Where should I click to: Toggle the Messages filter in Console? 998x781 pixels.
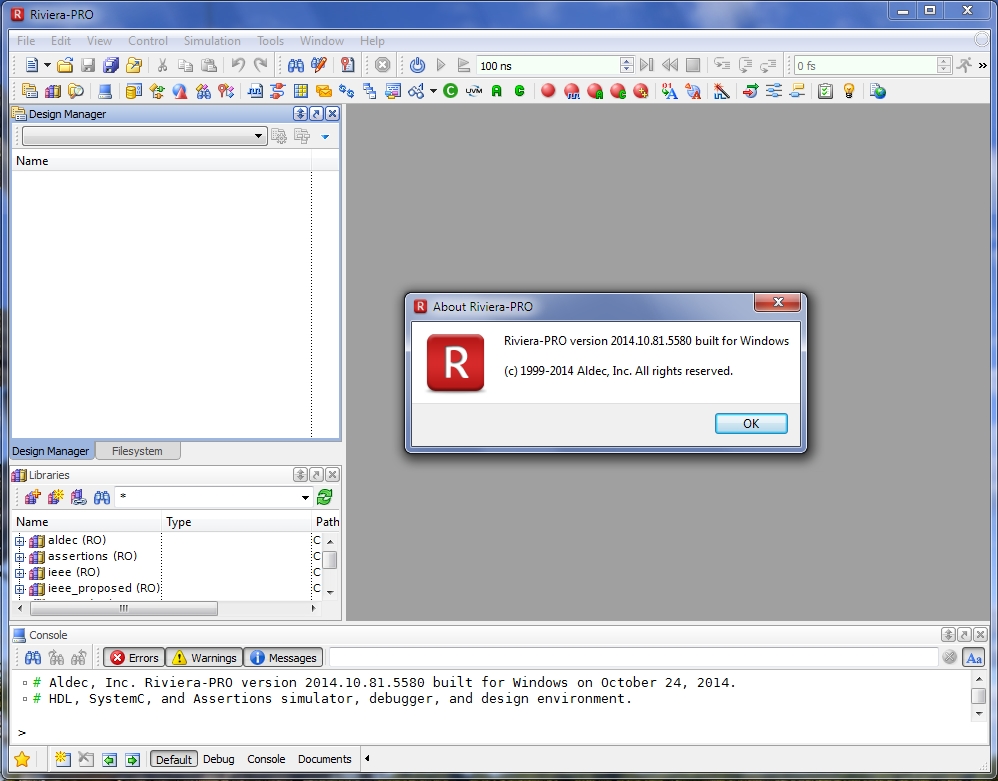pos(283,658)
